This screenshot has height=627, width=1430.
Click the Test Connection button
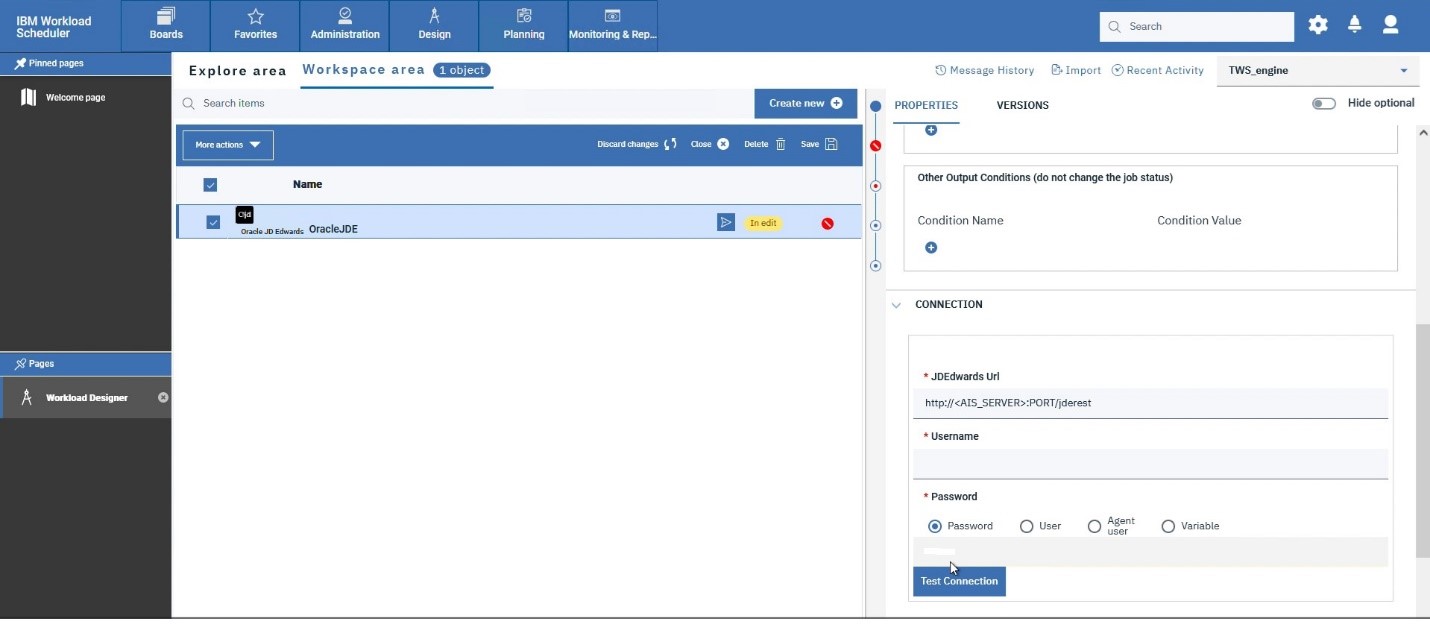click(959, 581)
